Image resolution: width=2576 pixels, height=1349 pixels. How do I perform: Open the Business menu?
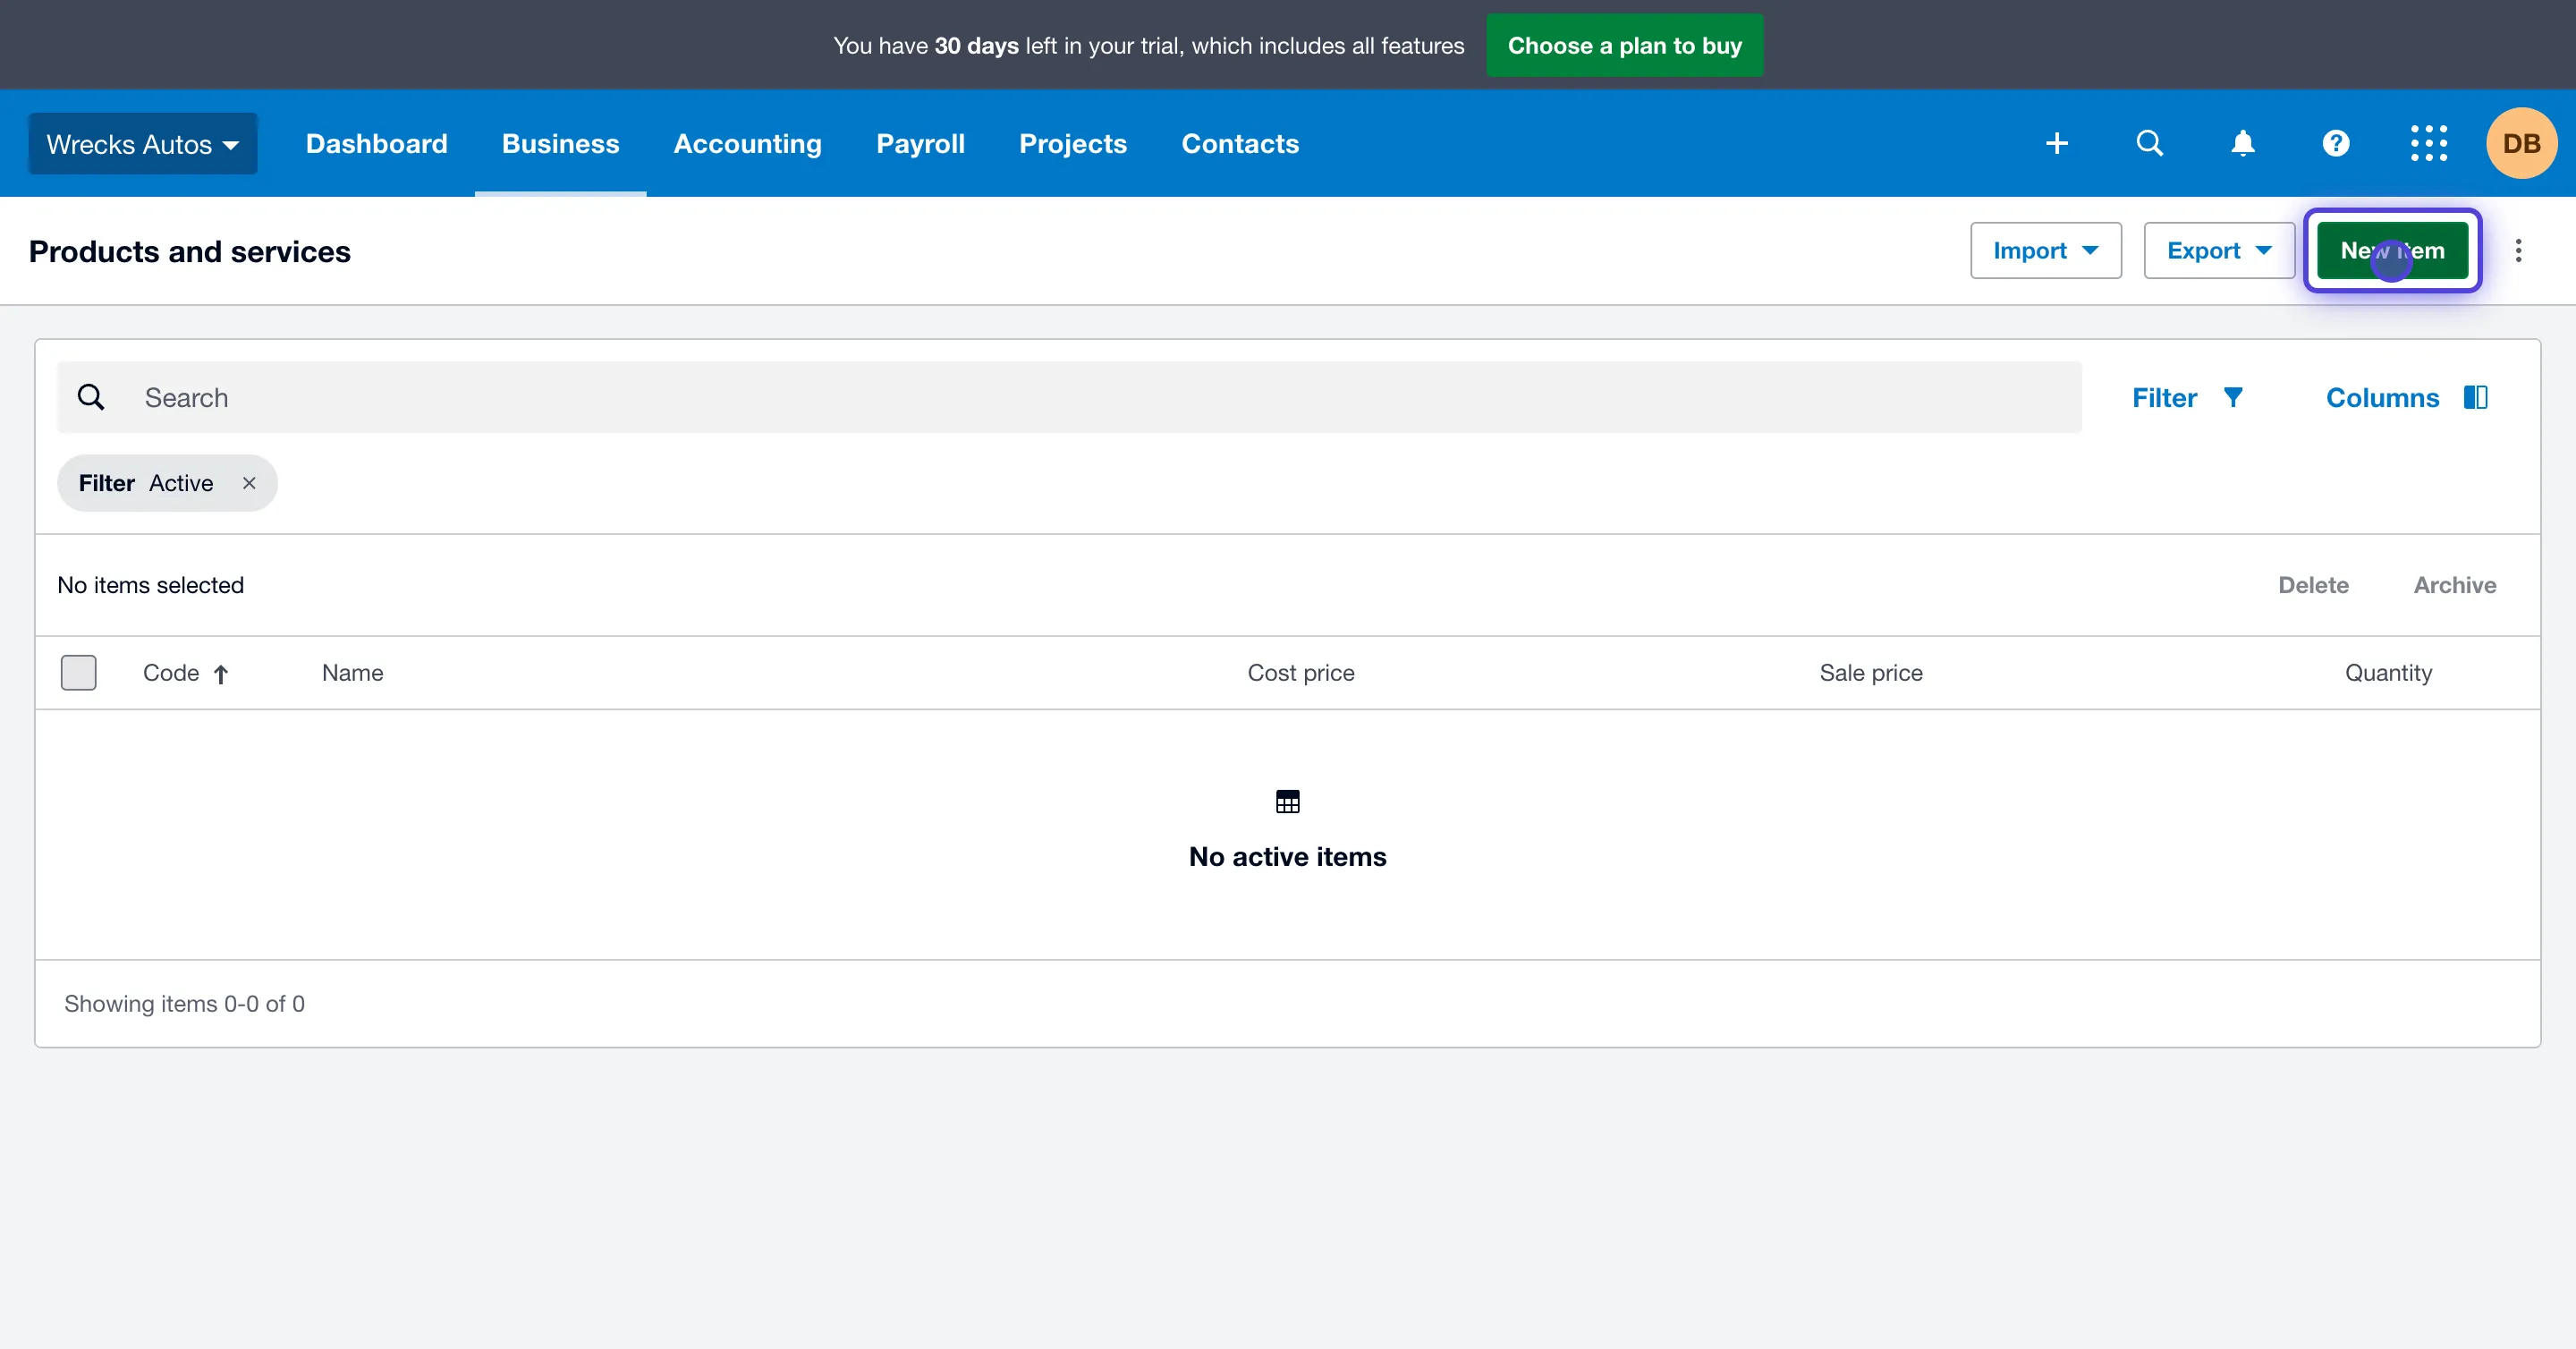pos(560,143)
